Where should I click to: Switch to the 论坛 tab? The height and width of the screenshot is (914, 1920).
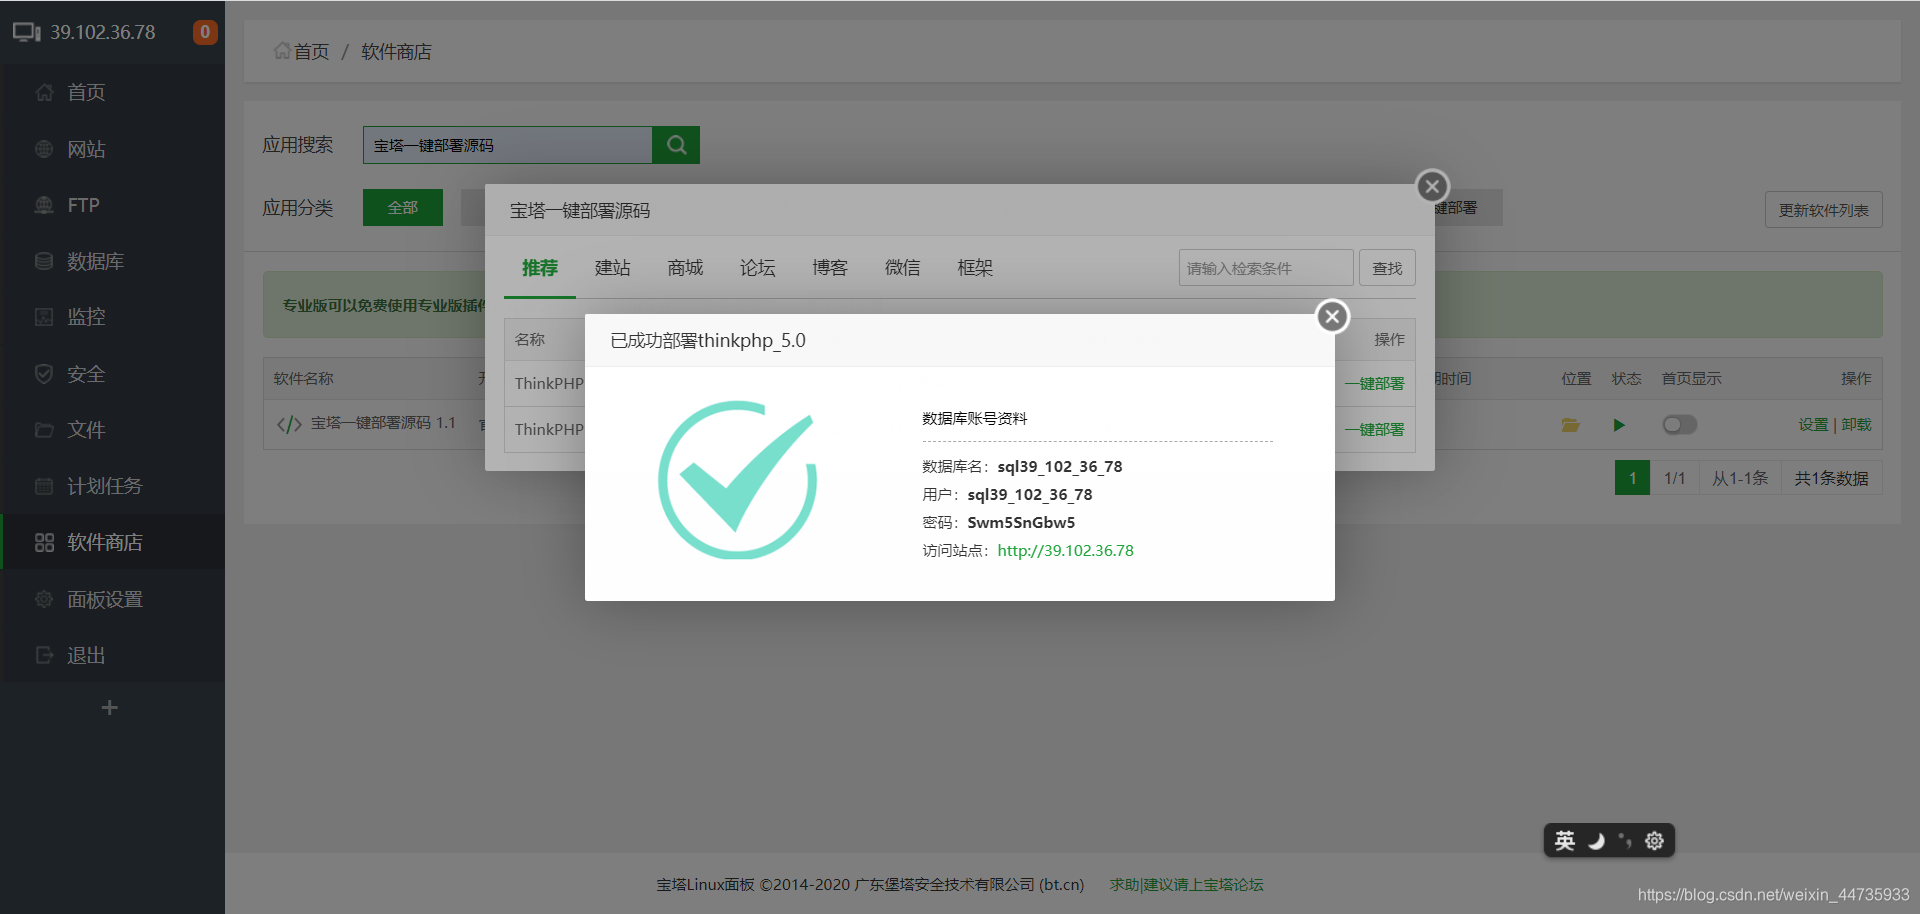point(758,268)
